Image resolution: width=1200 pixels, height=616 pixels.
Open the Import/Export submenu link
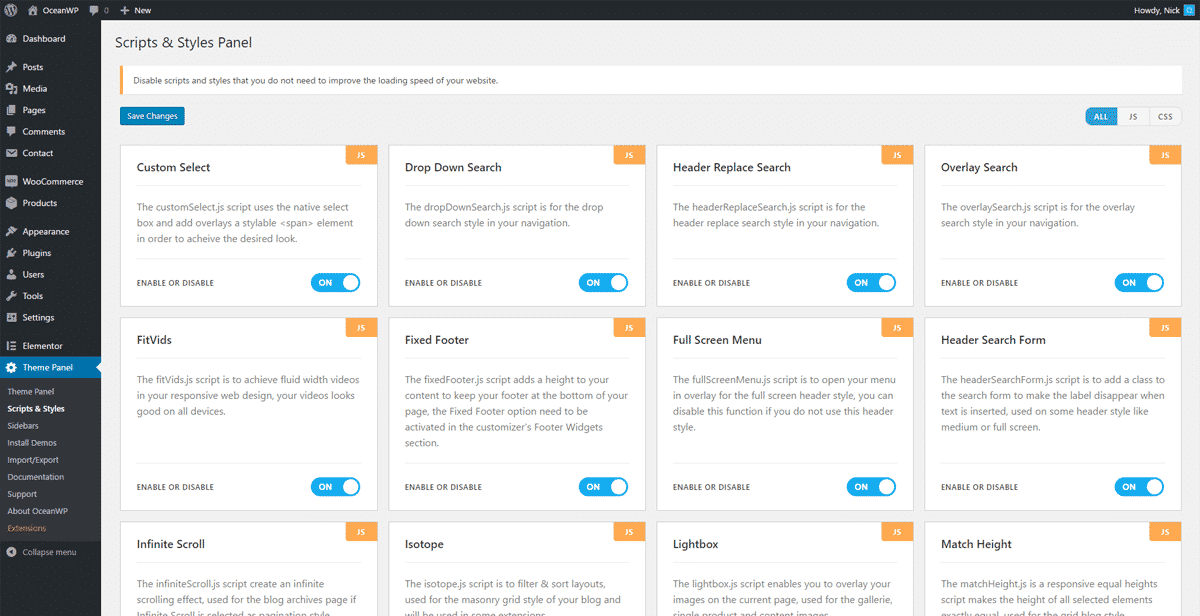[x=33, y=460]
